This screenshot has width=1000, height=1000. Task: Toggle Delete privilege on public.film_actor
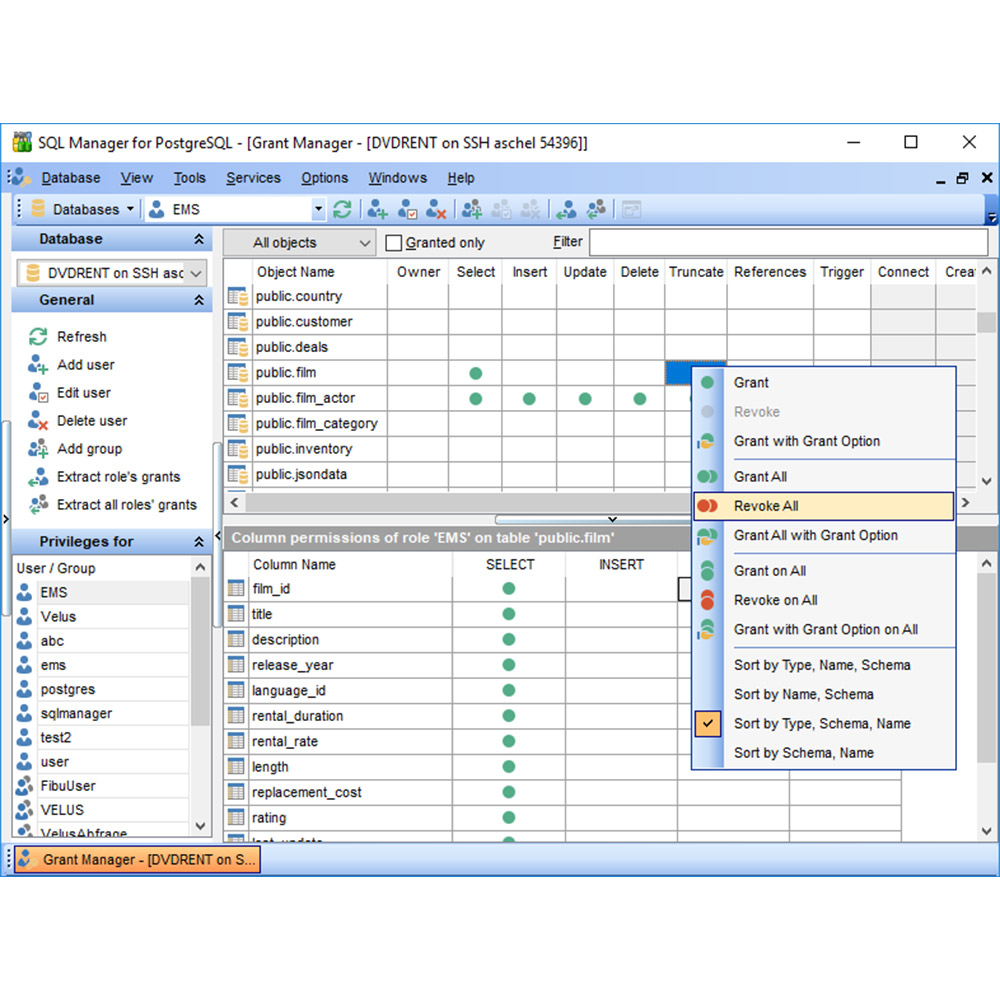pos(640,399)
